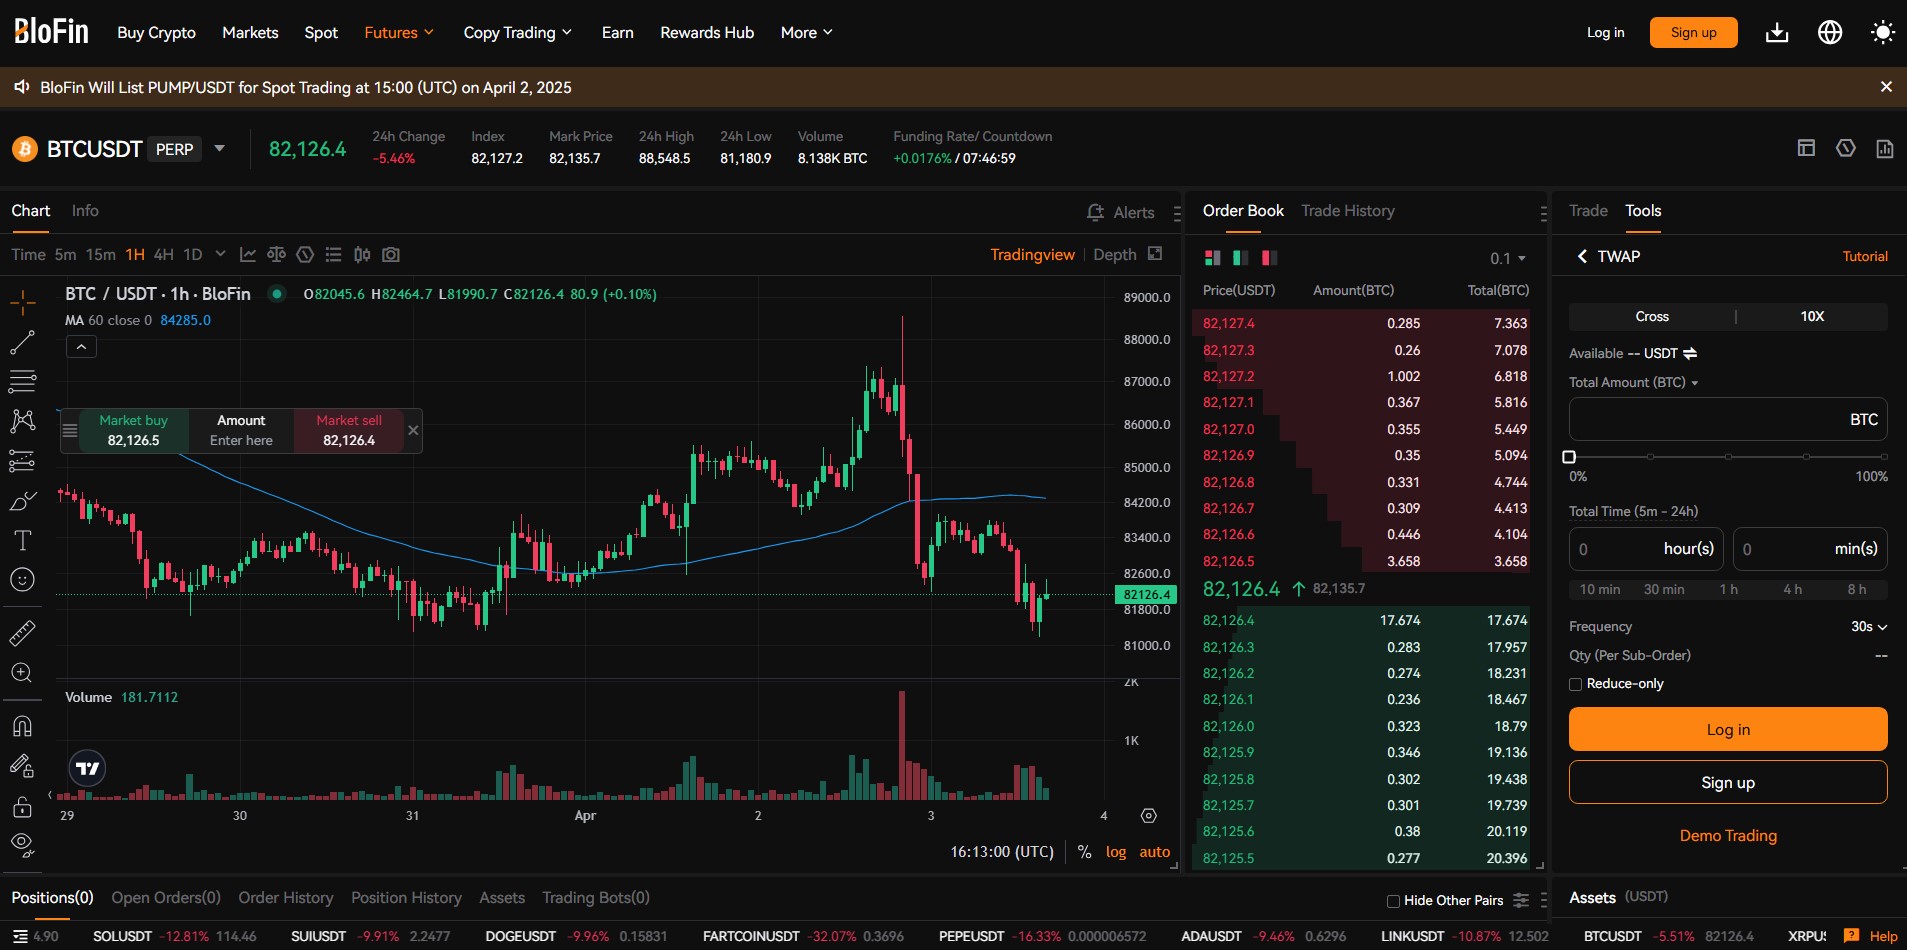The image size is (1907, 950).
Task: Change the 30s Frequency dropdown
Action: (1868, 626)
